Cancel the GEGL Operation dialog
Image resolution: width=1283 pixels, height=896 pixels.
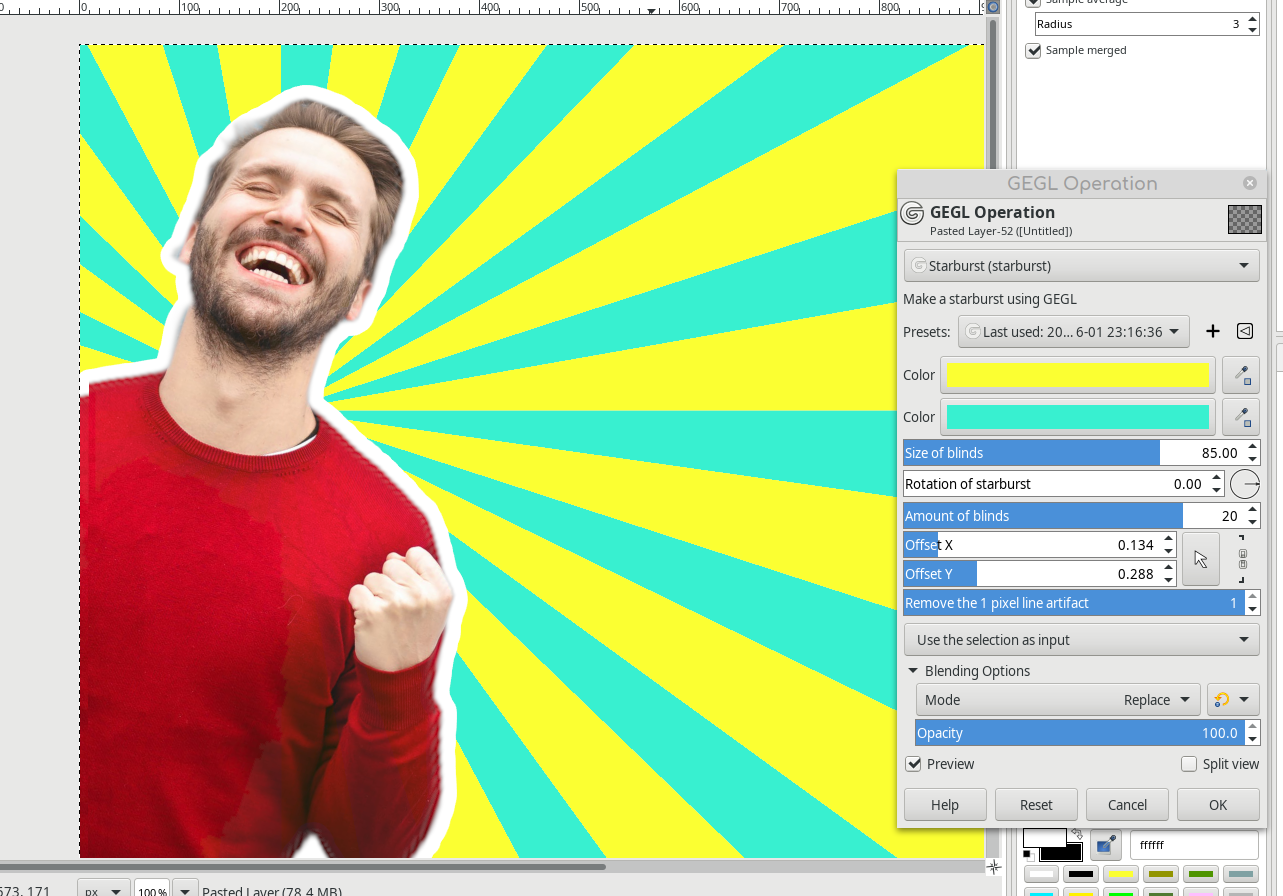[1127, 805]
